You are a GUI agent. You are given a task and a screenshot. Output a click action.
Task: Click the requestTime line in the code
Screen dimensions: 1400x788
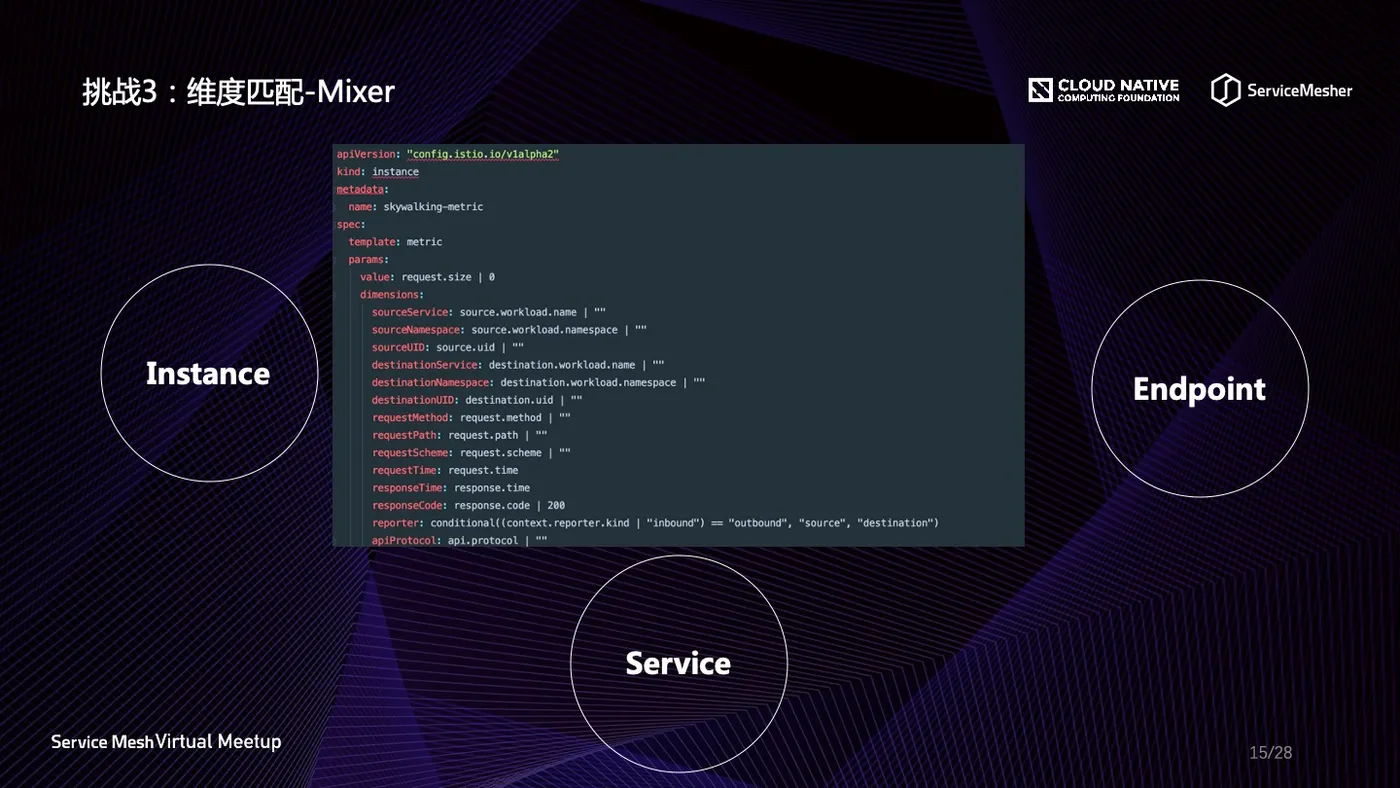click(445, 470)
